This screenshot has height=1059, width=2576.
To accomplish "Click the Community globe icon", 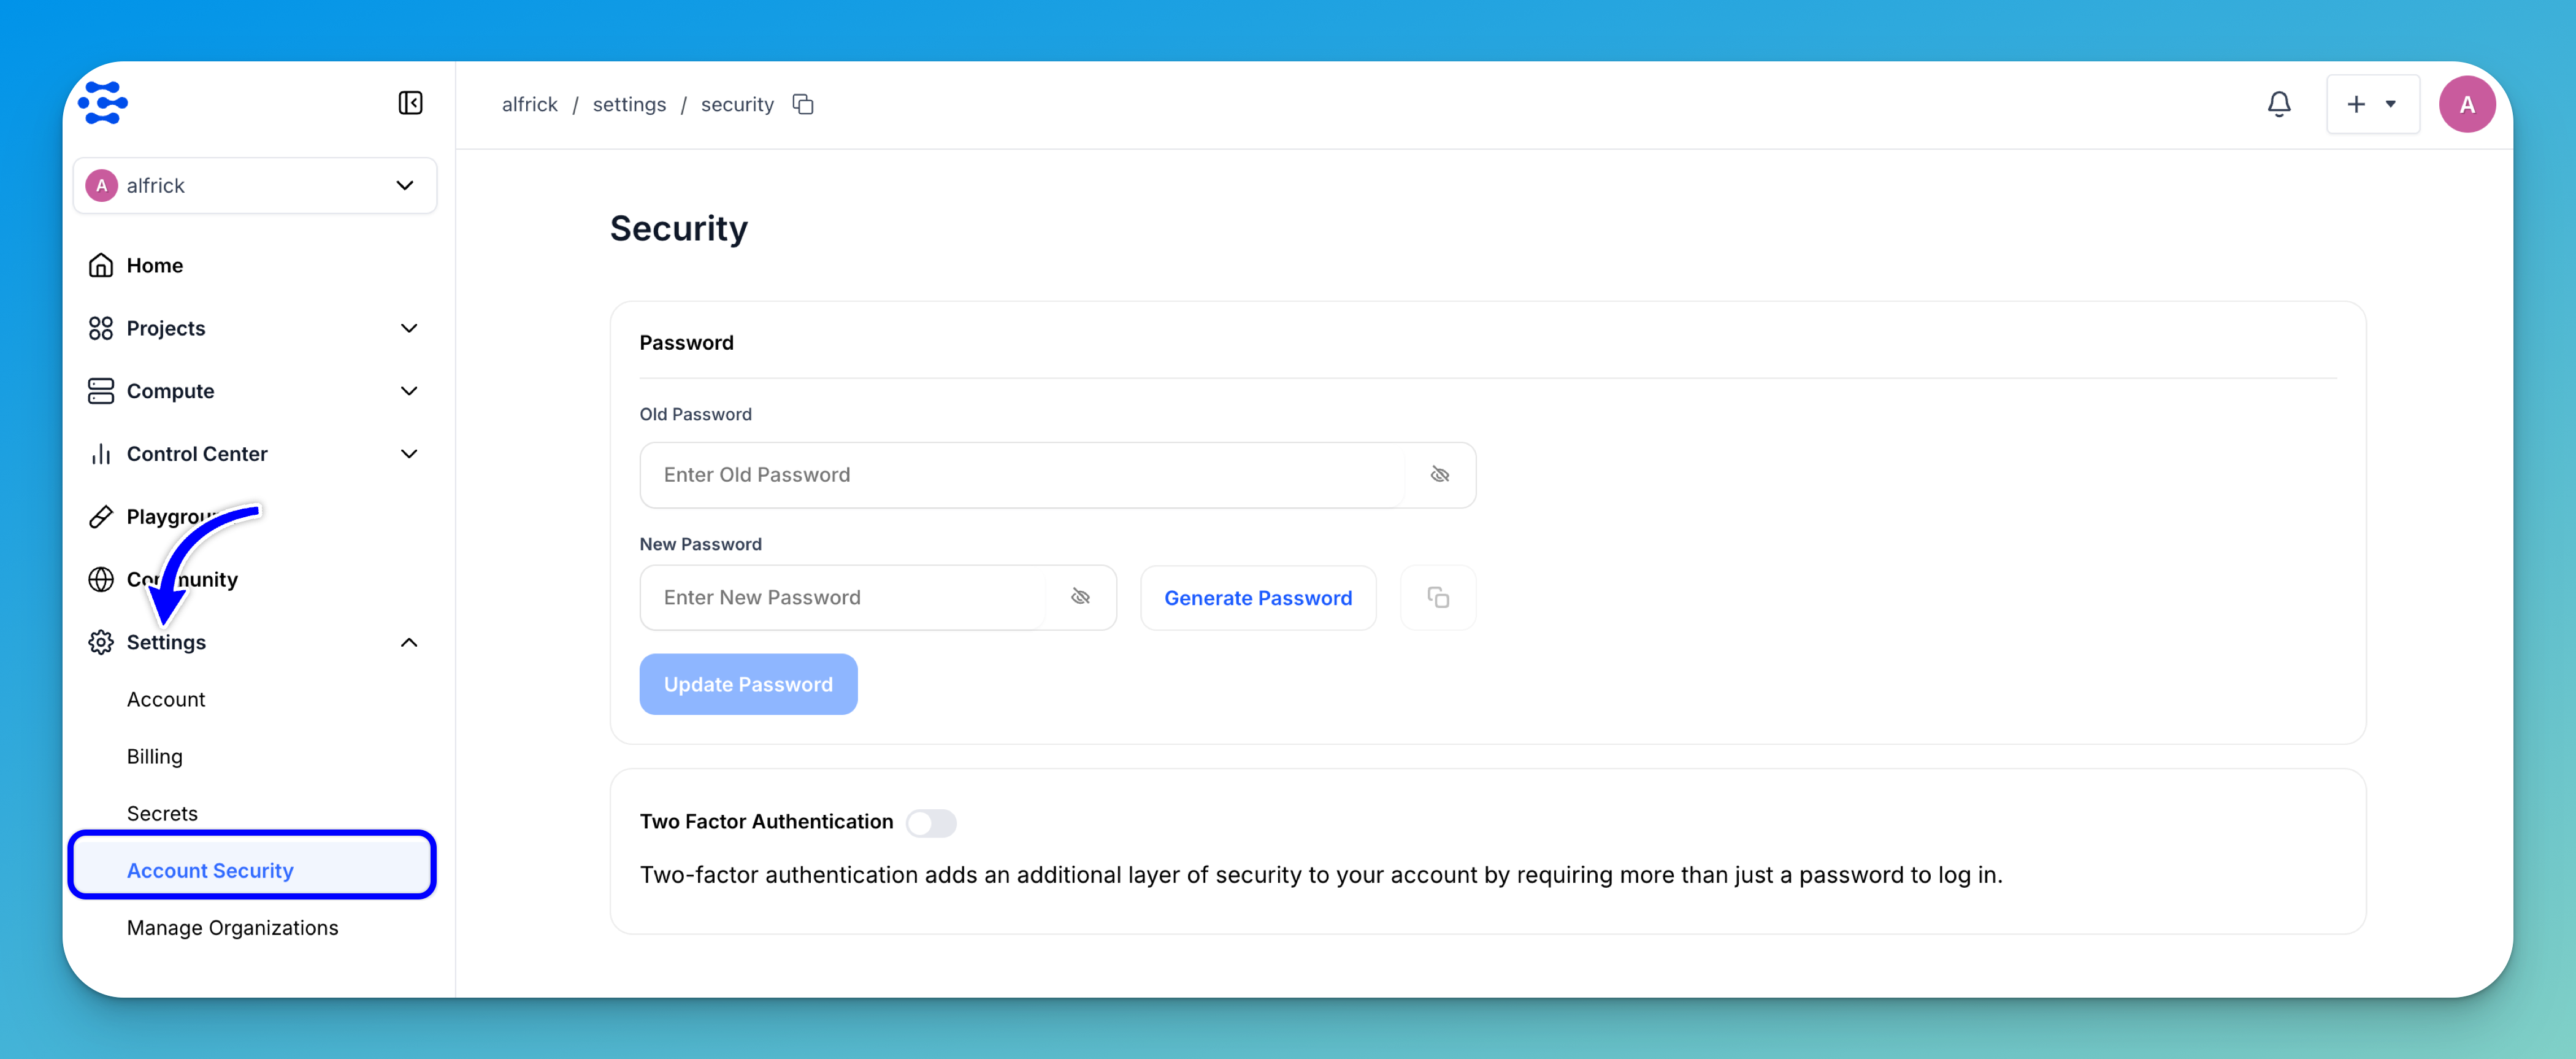I will pos(101,579).
